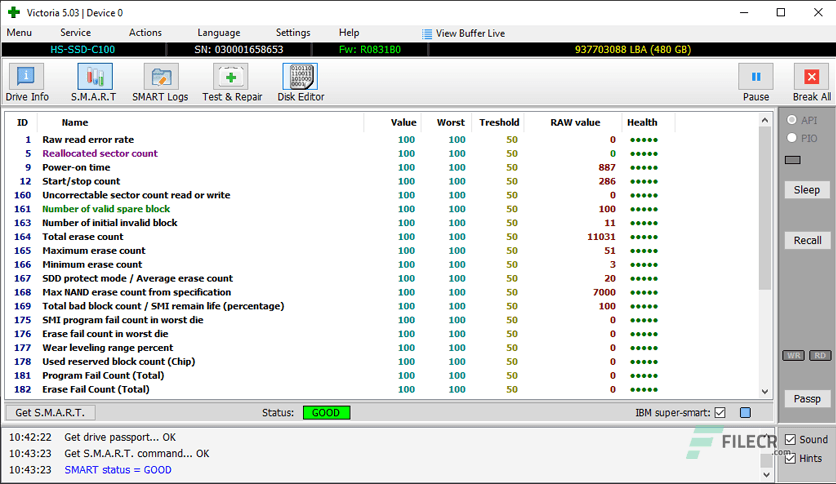Select the PIO radio button
This screenshot has height=484, width=836.
click(x=792, y=138)
